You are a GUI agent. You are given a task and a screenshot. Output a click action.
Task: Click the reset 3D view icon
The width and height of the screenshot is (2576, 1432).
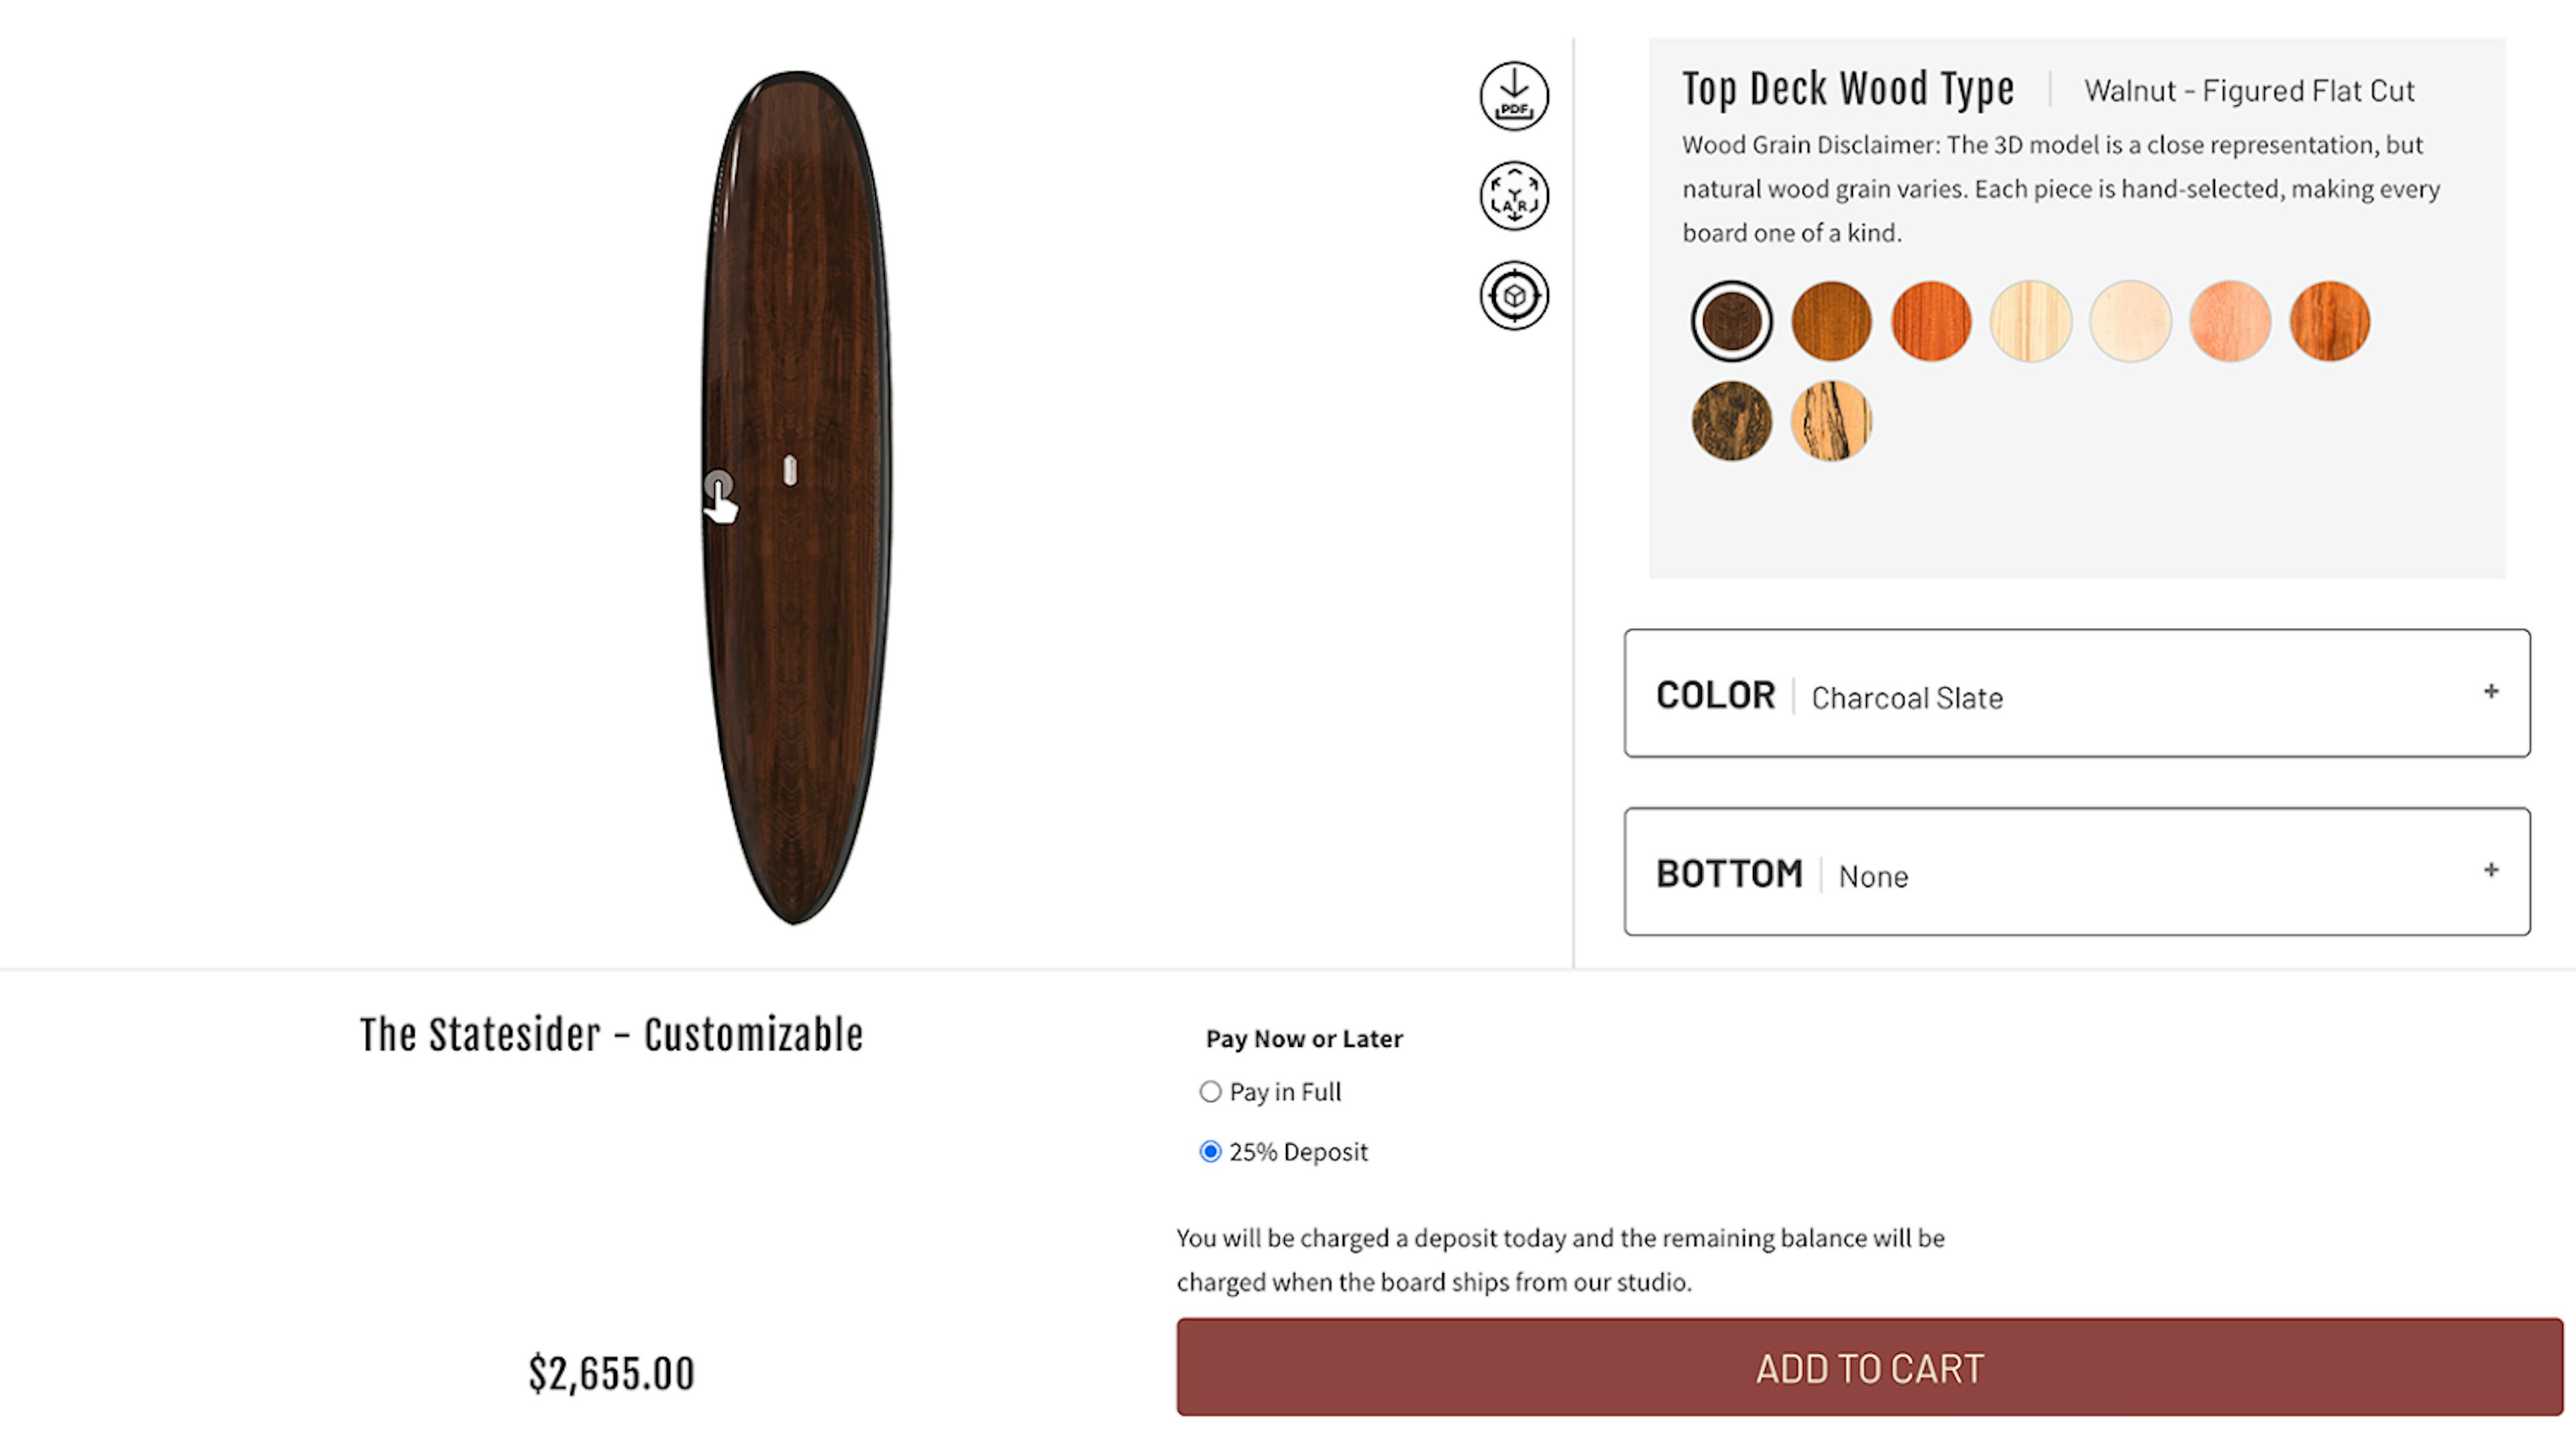click(x=1514, y=296)
